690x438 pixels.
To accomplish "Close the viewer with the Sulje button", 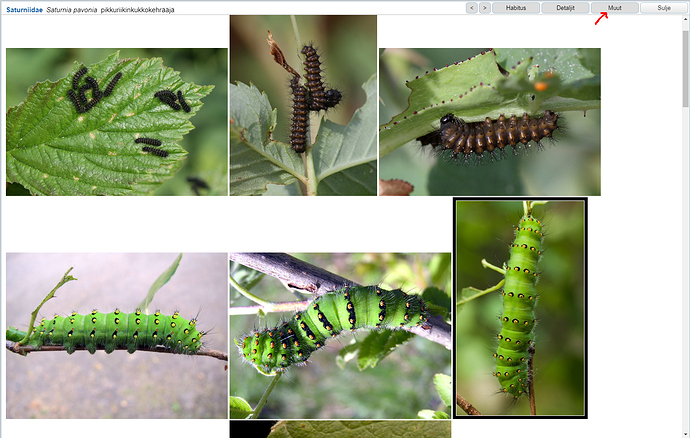I will pos(664,7).
